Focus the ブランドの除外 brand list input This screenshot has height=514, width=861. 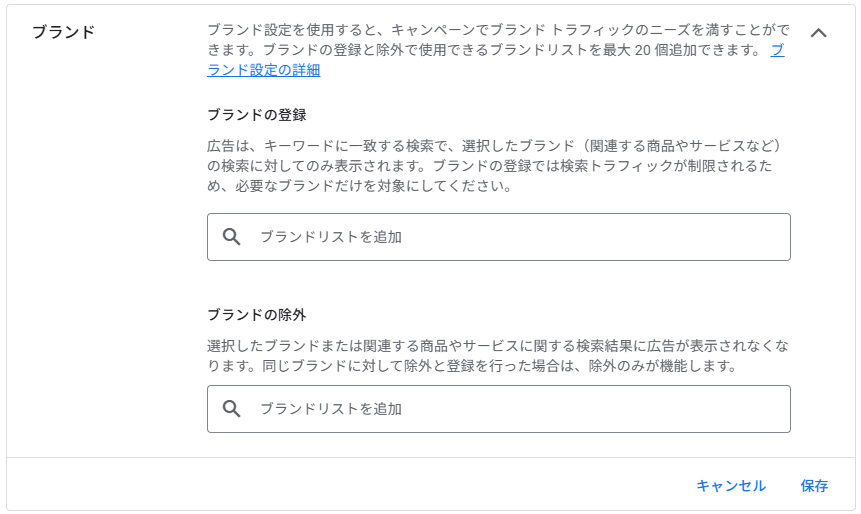(x=520, y=409)
